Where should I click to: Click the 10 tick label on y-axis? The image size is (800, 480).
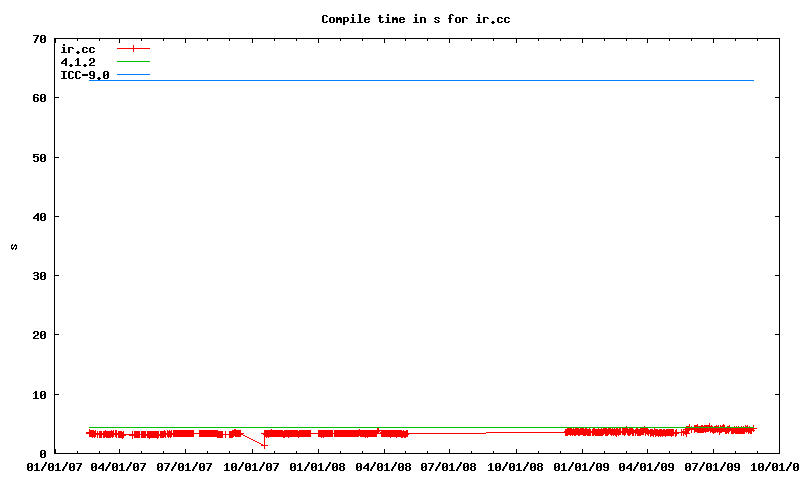click(40, 395)
